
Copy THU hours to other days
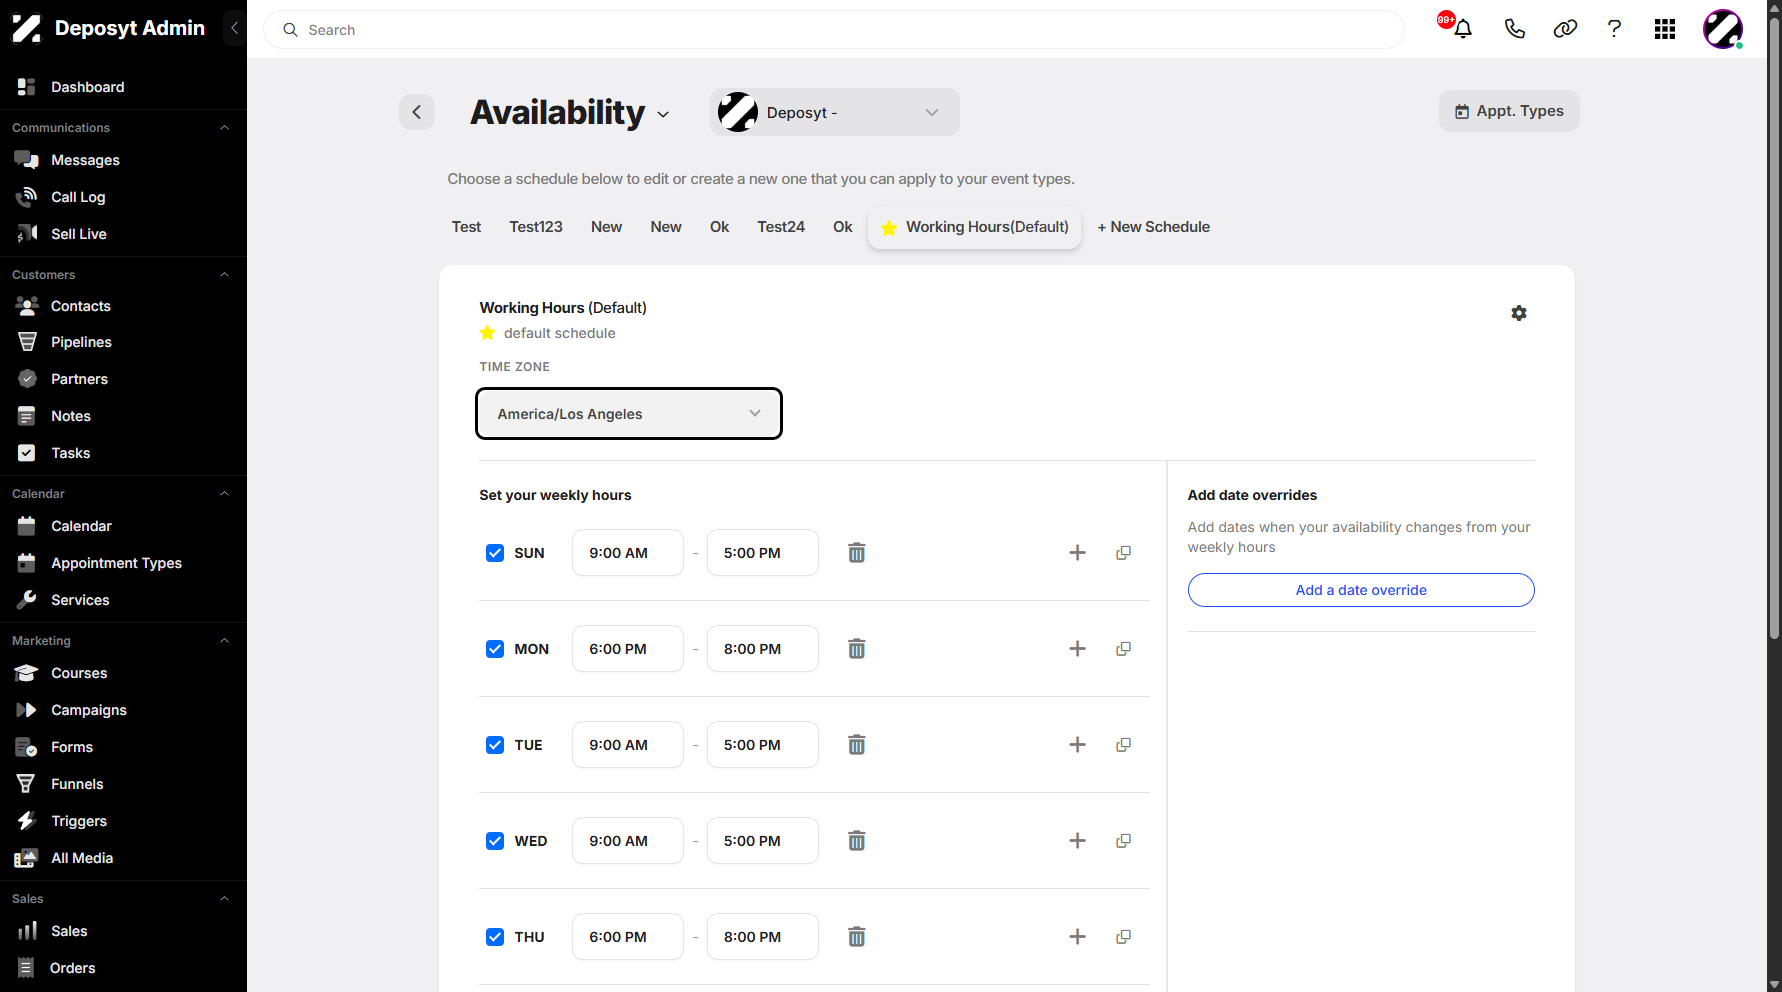(1124, 937)
